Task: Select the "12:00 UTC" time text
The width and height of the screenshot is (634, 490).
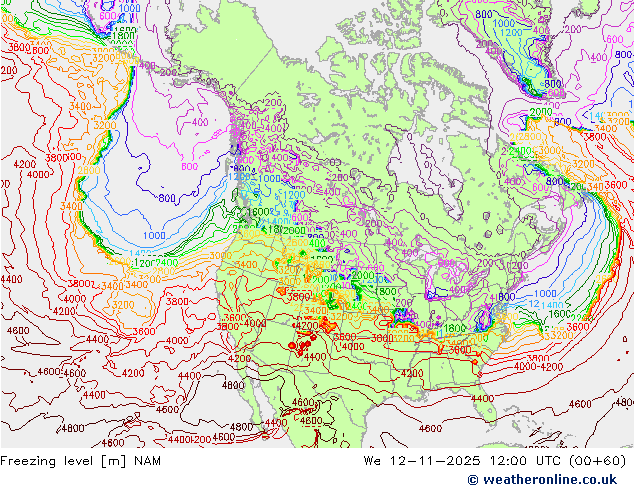Action: 526,461
